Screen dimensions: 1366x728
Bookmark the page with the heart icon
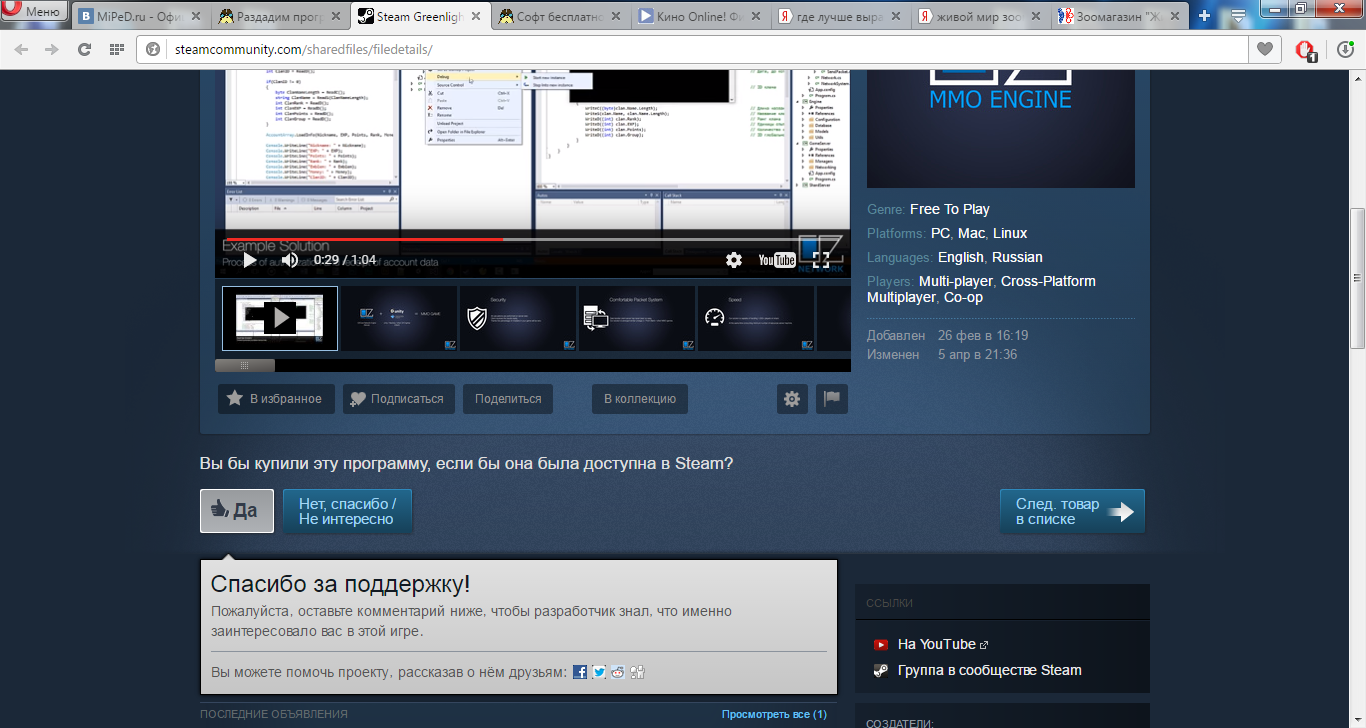[x=1266, y=49]
